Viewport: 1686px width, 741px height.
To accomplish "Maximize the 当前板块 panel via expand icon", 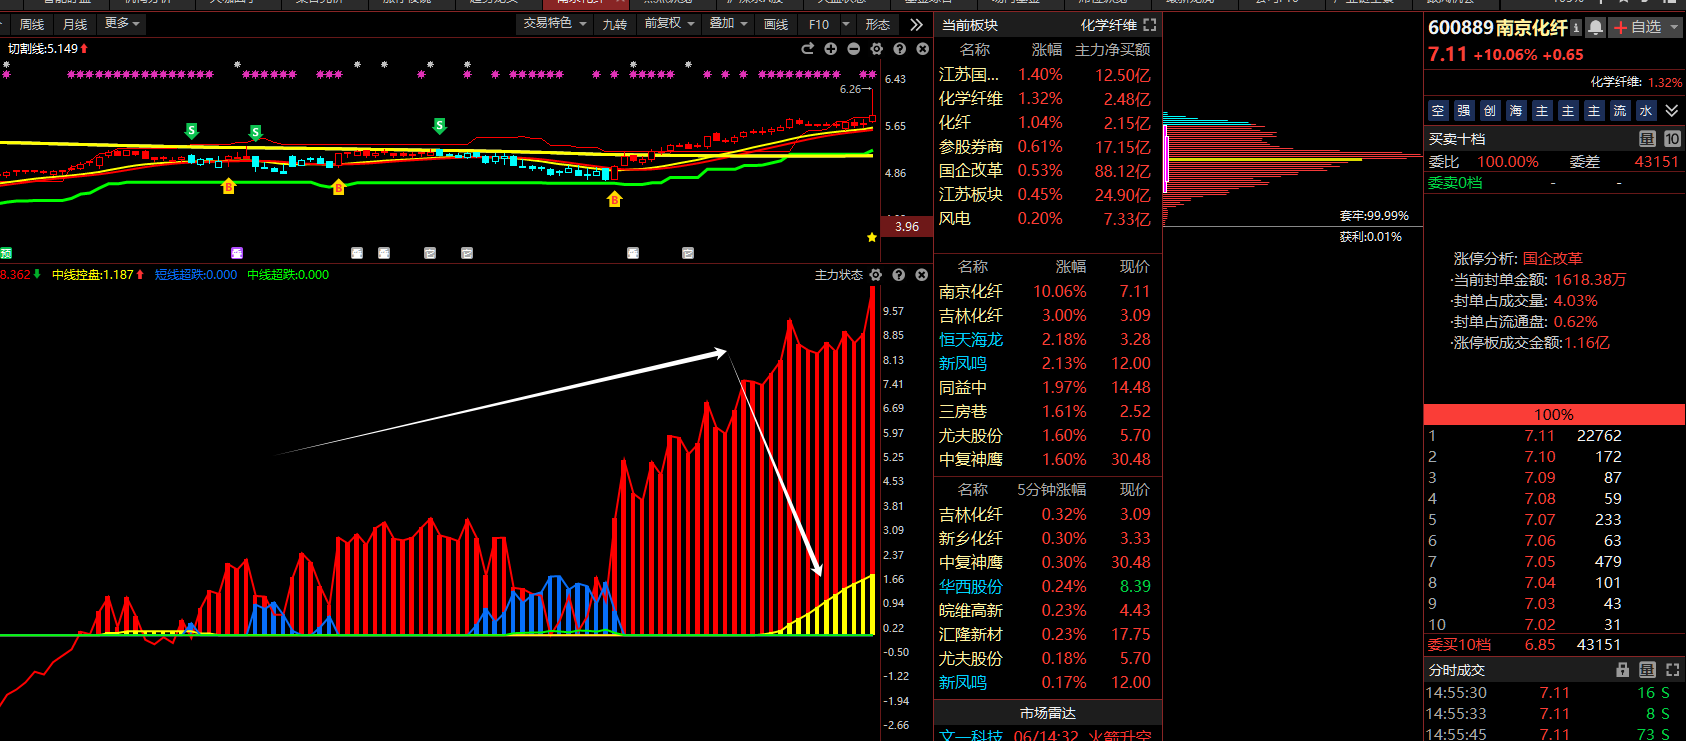I will pyautogui.click(x=1149, y=25).
